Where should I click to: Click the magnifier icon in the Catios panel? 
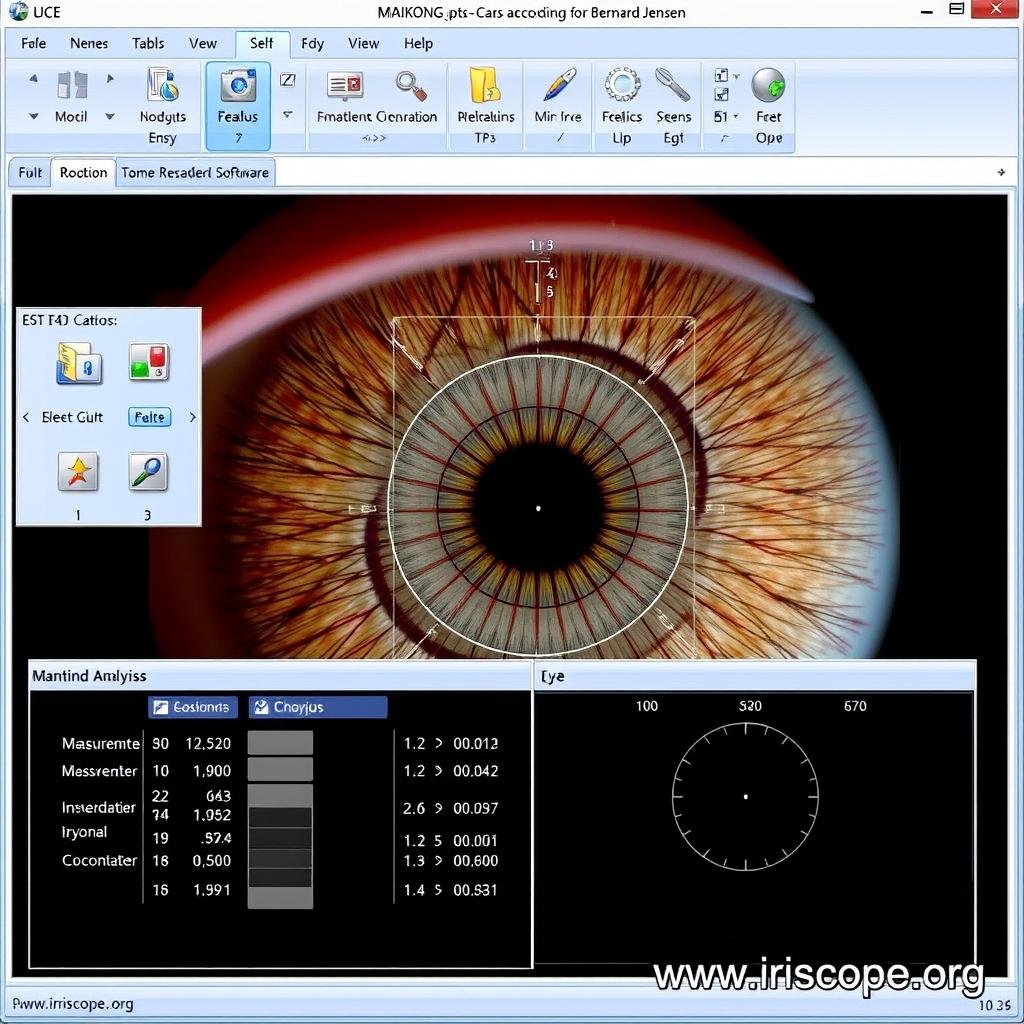[x=148, y=470]
